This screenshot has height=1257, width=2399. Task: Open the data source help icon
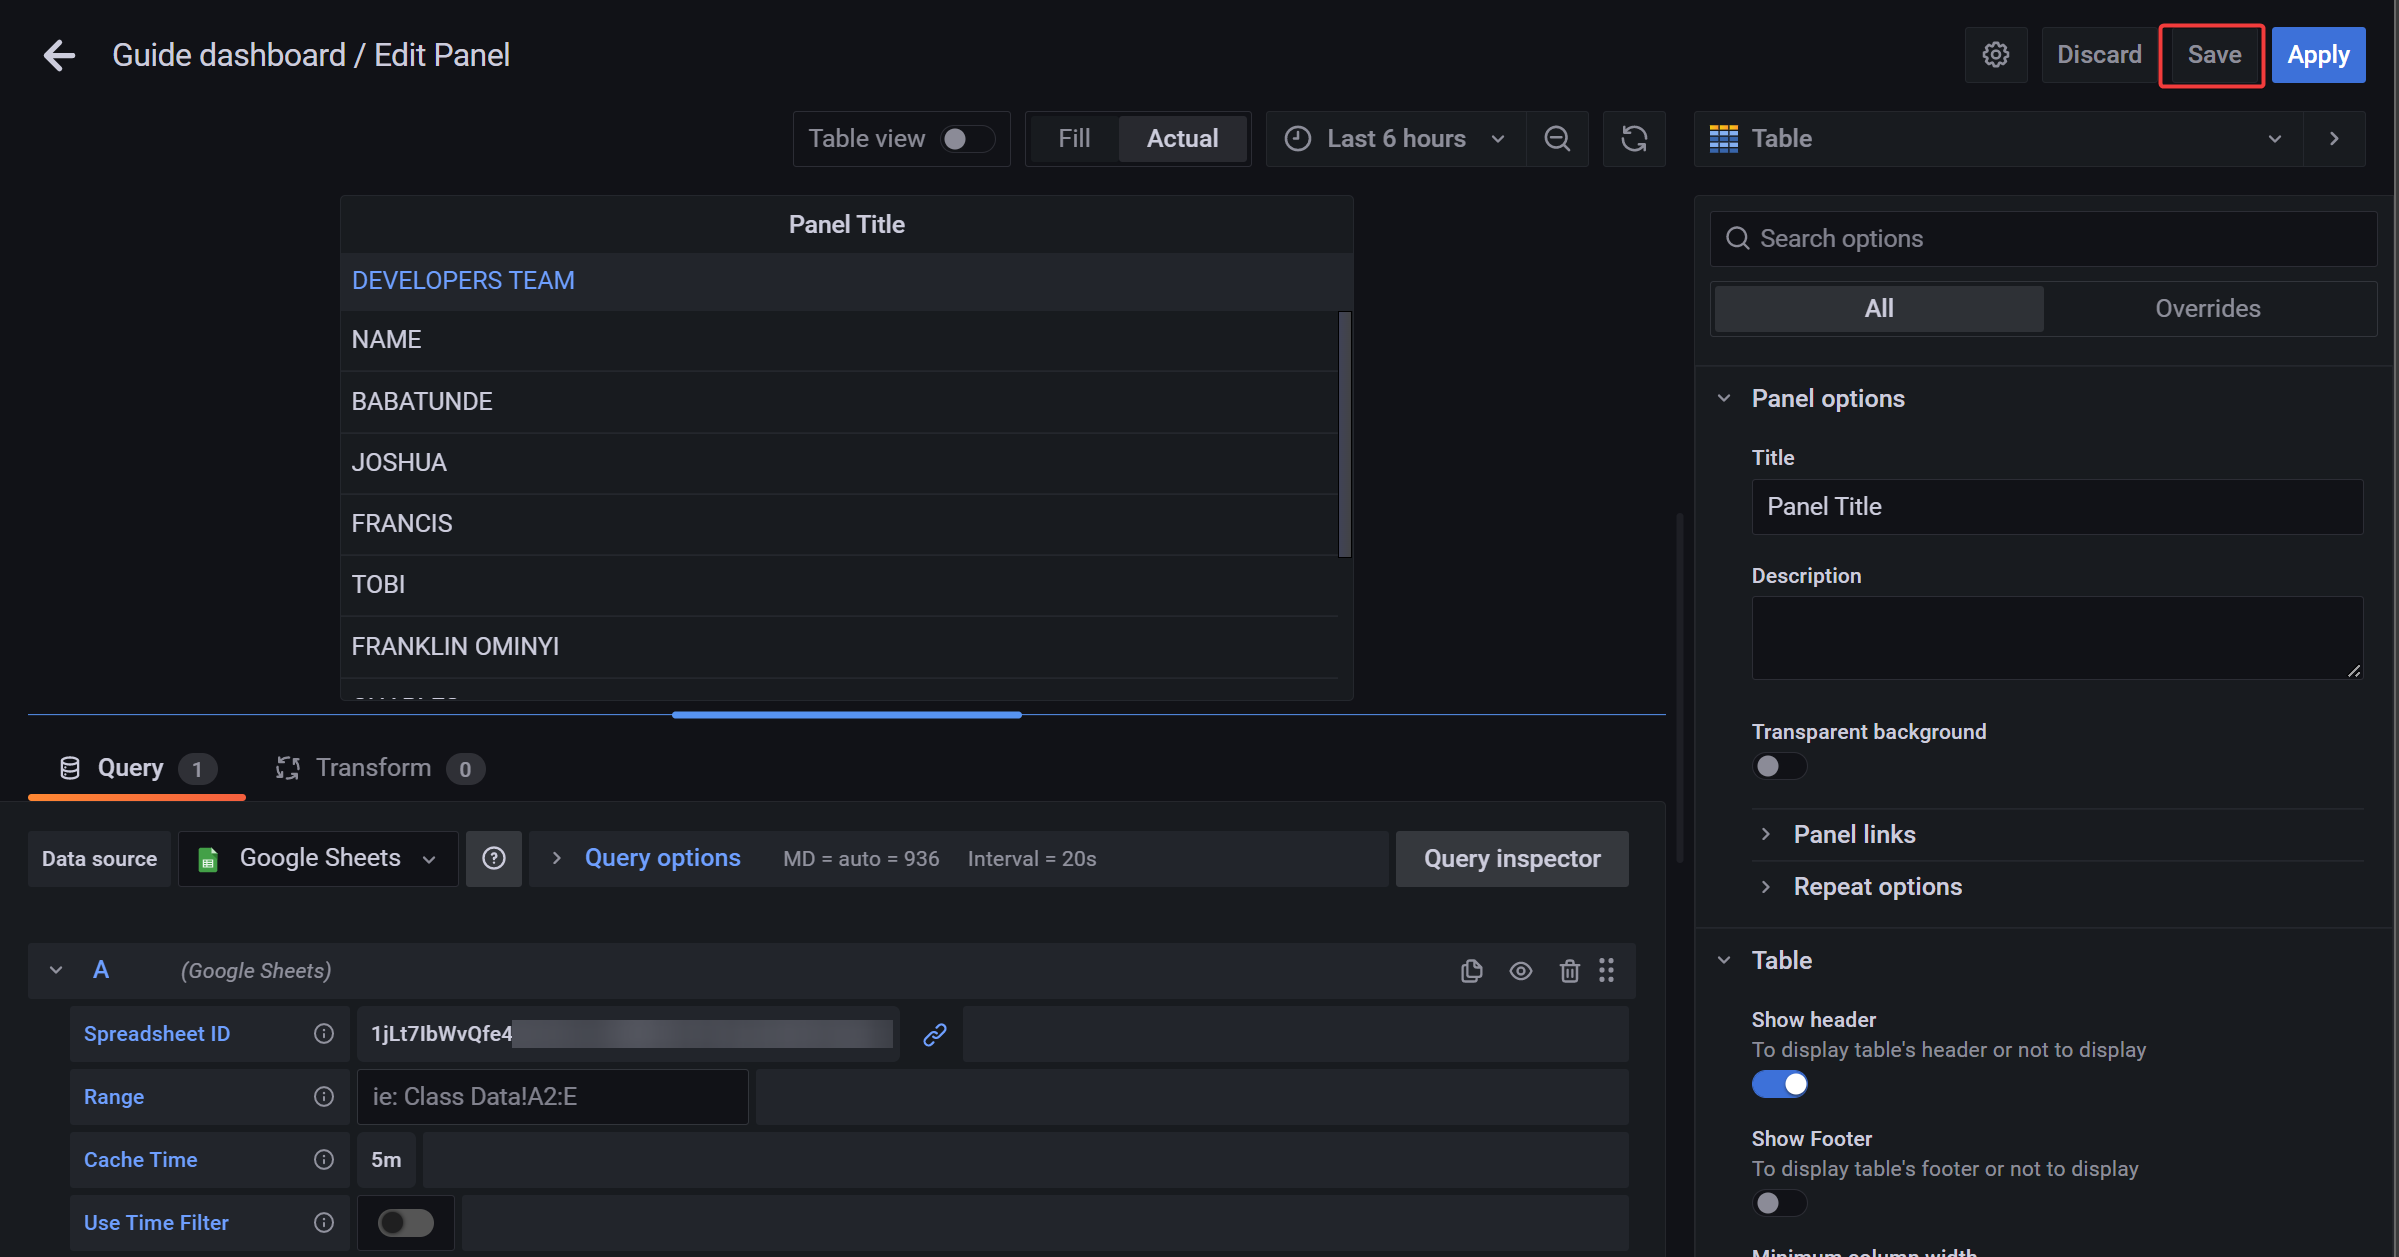click(x=494, y=858)
